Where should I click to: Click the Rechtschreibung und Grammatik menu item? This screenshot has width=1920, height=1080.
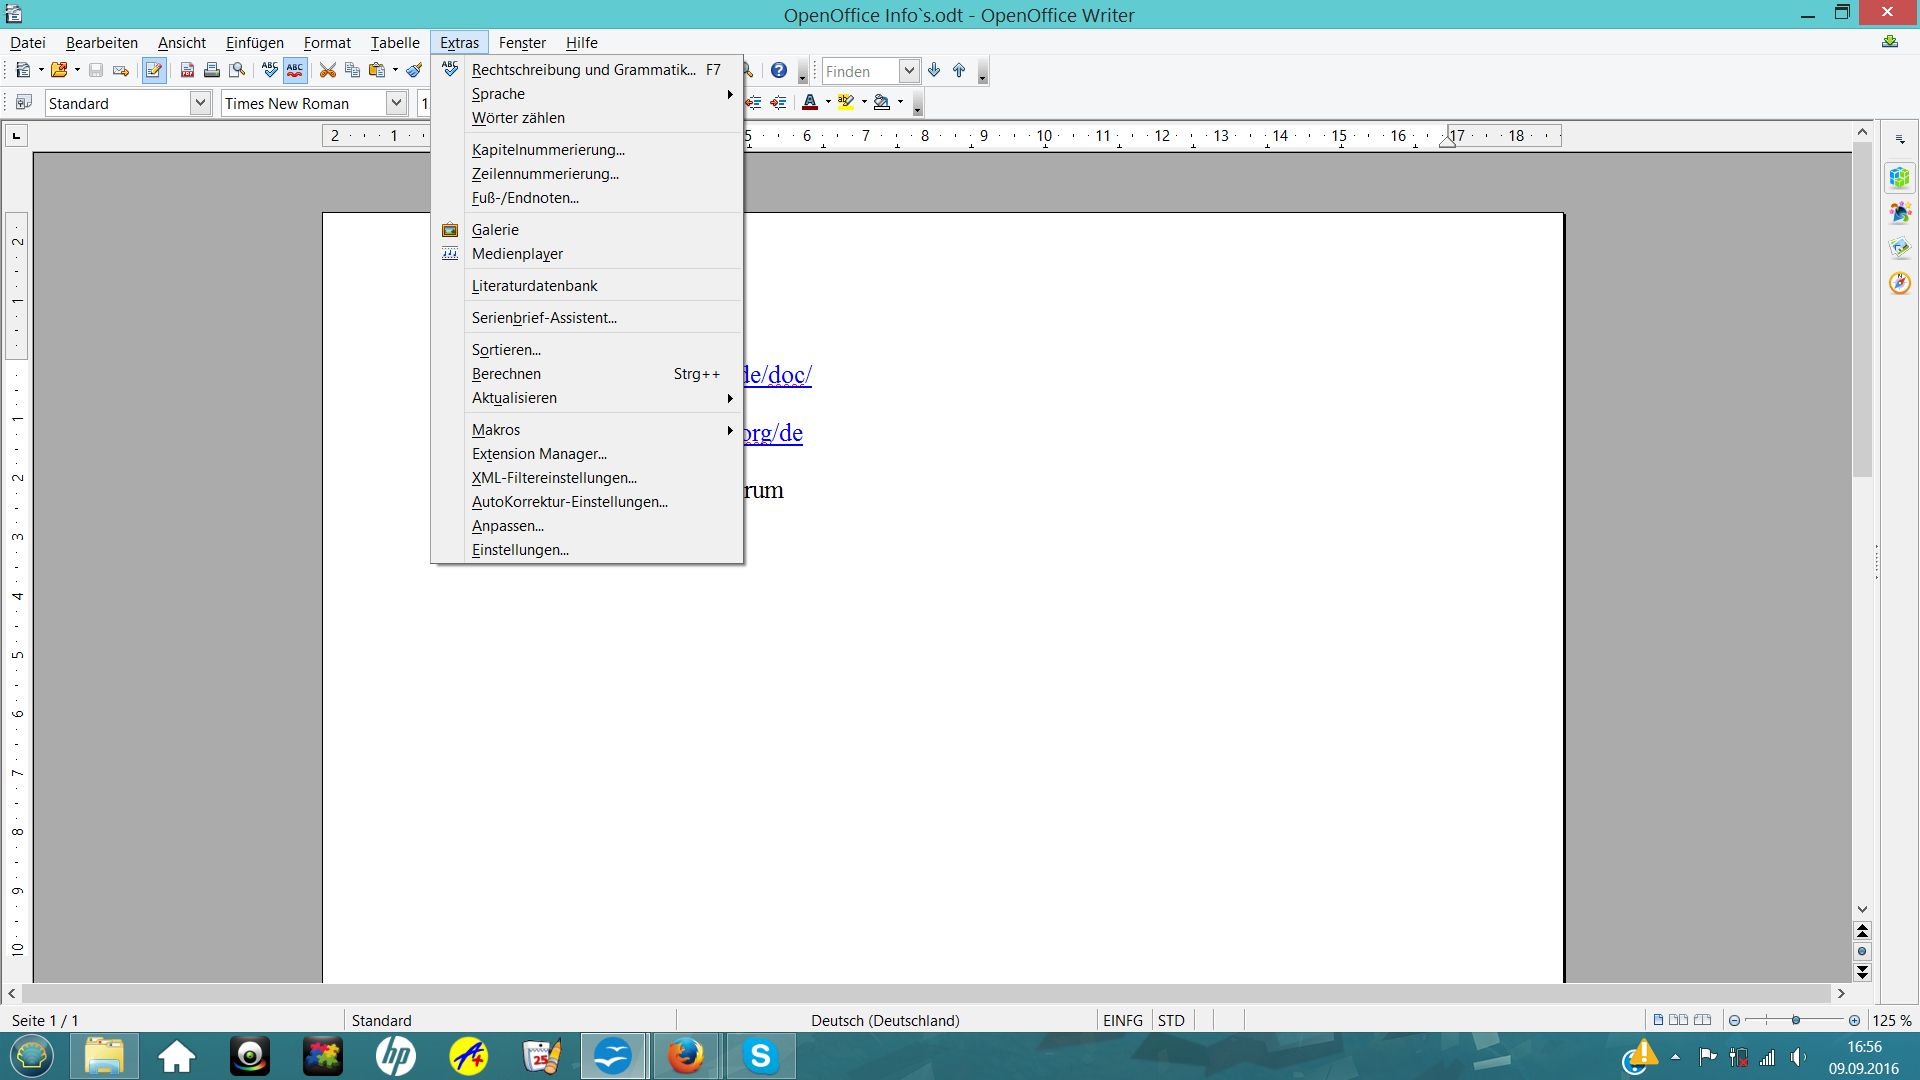(585, 69)
